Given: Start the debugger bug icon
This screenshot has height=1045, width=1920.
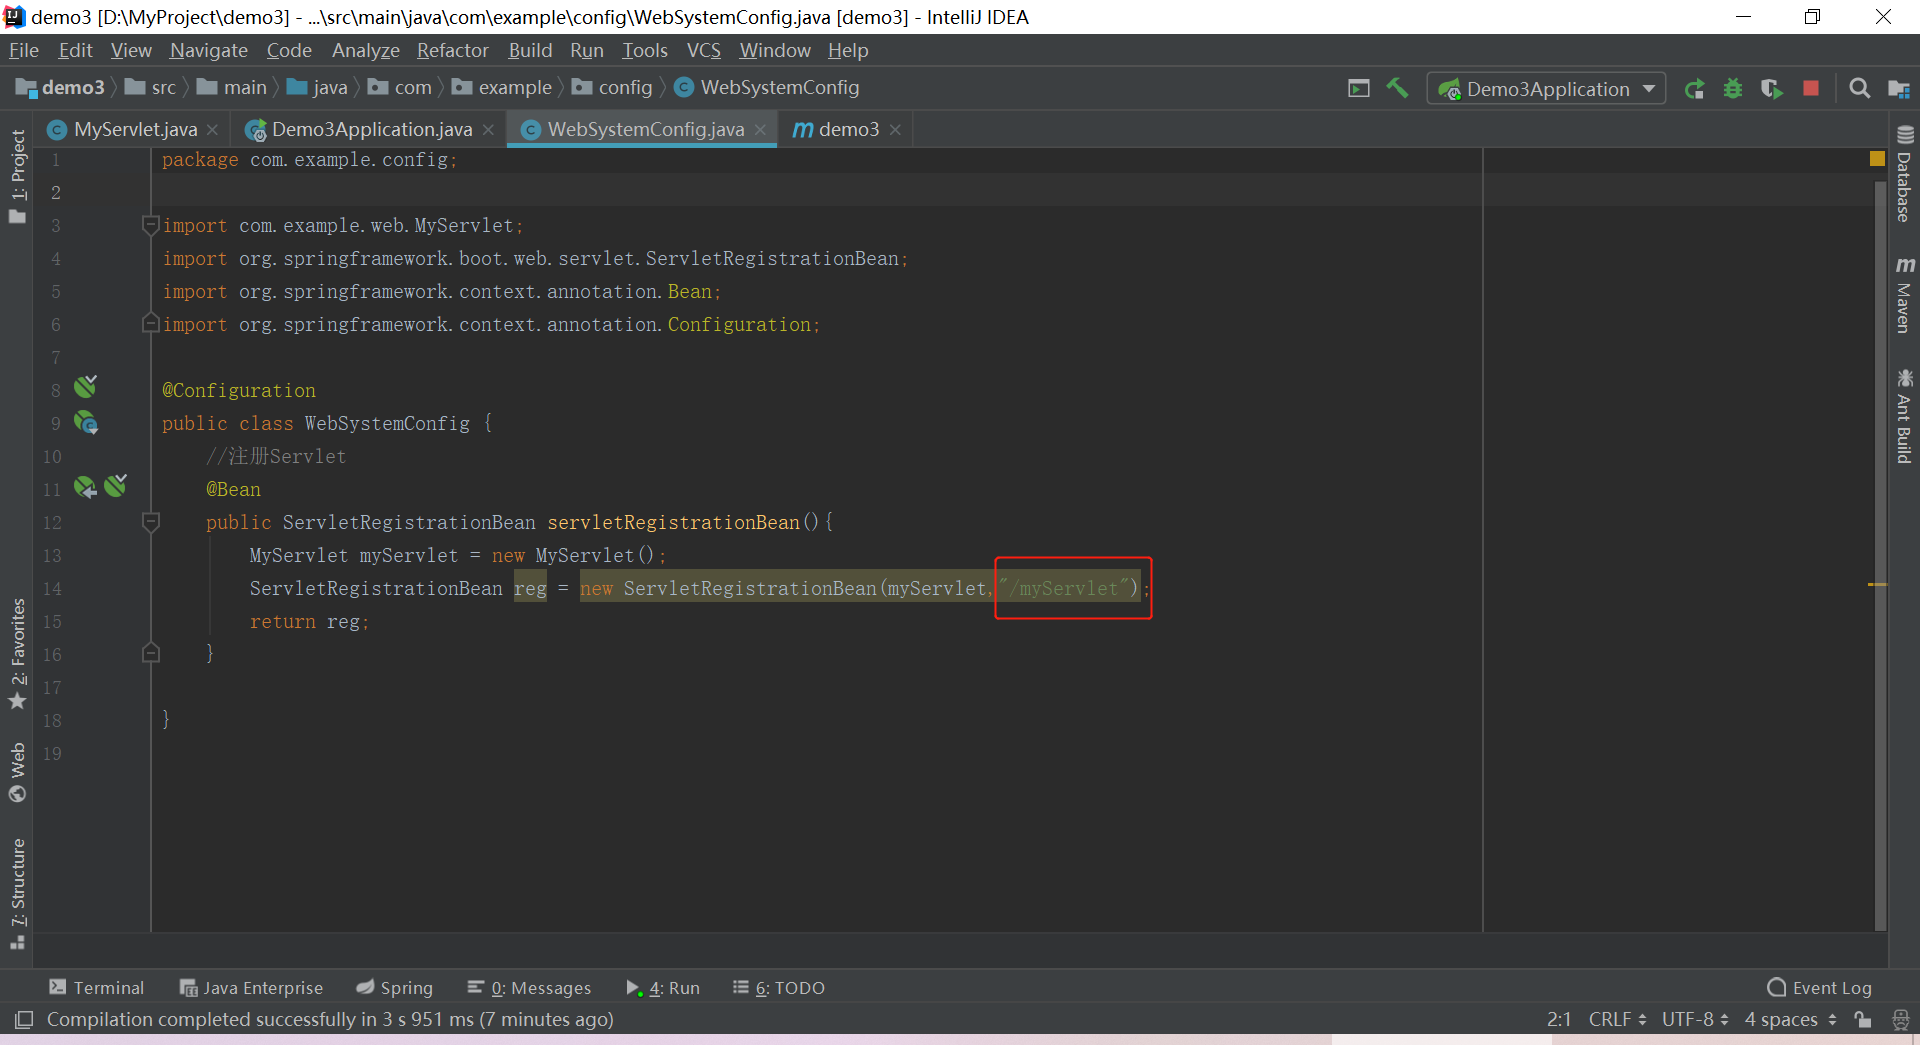Looking at the screenshot, I should pos(1733,88).
